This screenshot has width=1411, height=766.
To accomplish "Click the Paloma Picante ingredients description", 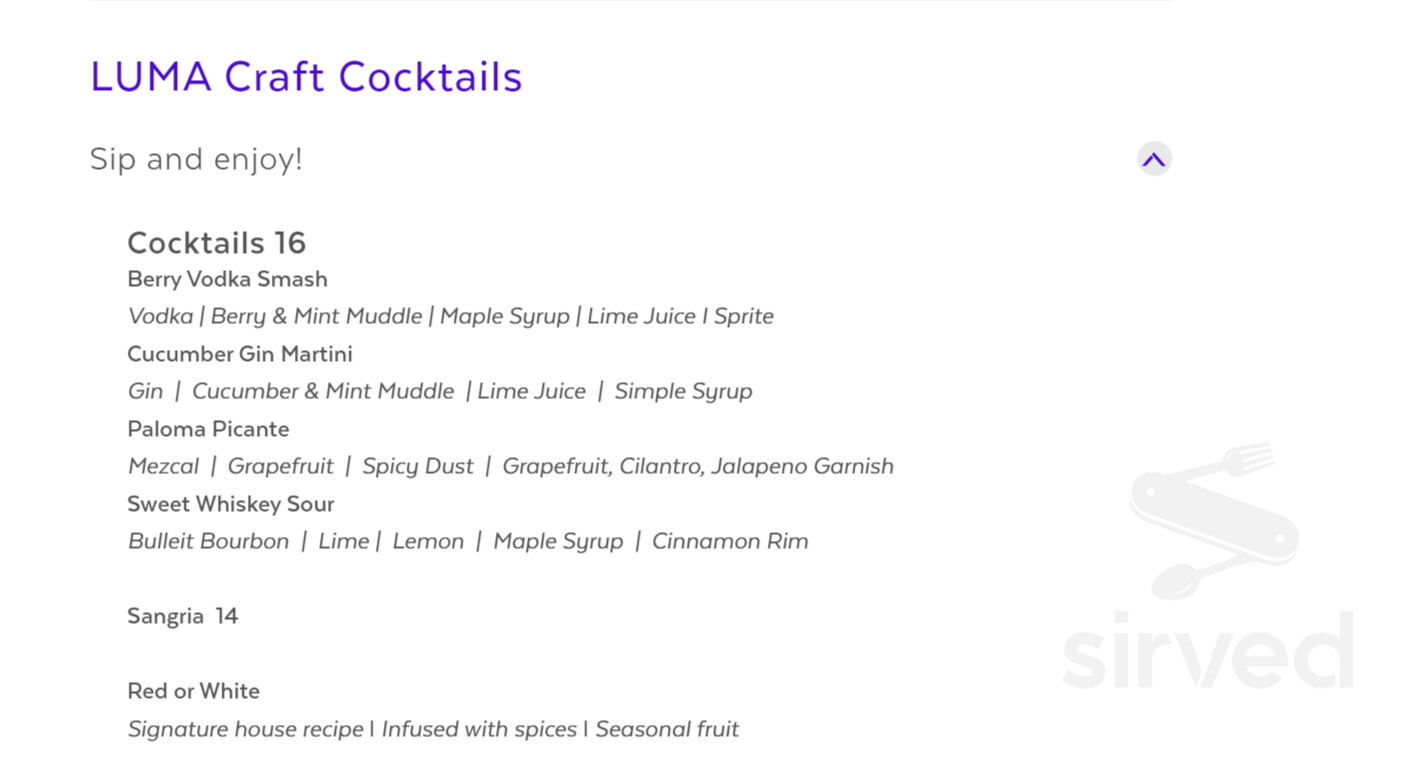I will [510, 466].
